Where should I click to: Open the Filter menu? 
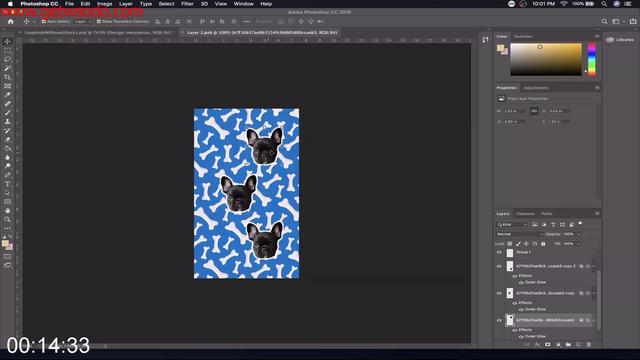(187, 4)
